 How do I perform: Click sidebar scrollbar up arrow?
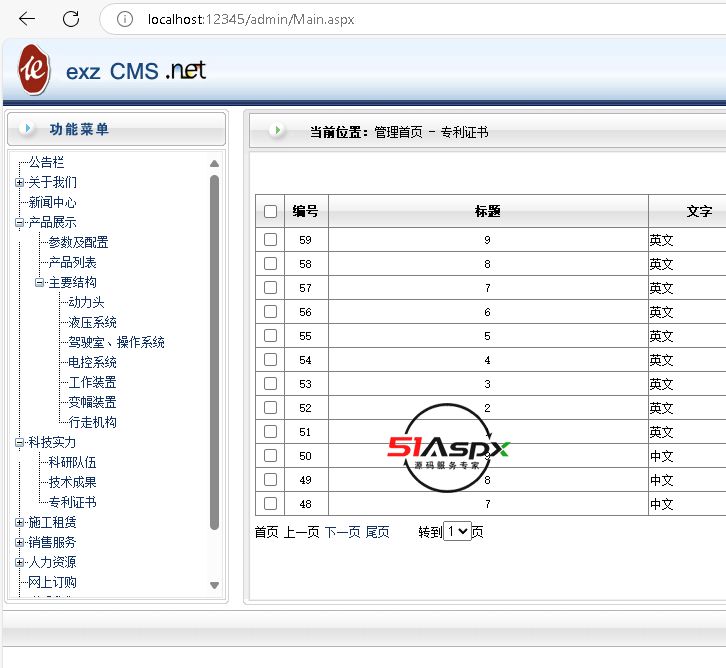point(214,163)
